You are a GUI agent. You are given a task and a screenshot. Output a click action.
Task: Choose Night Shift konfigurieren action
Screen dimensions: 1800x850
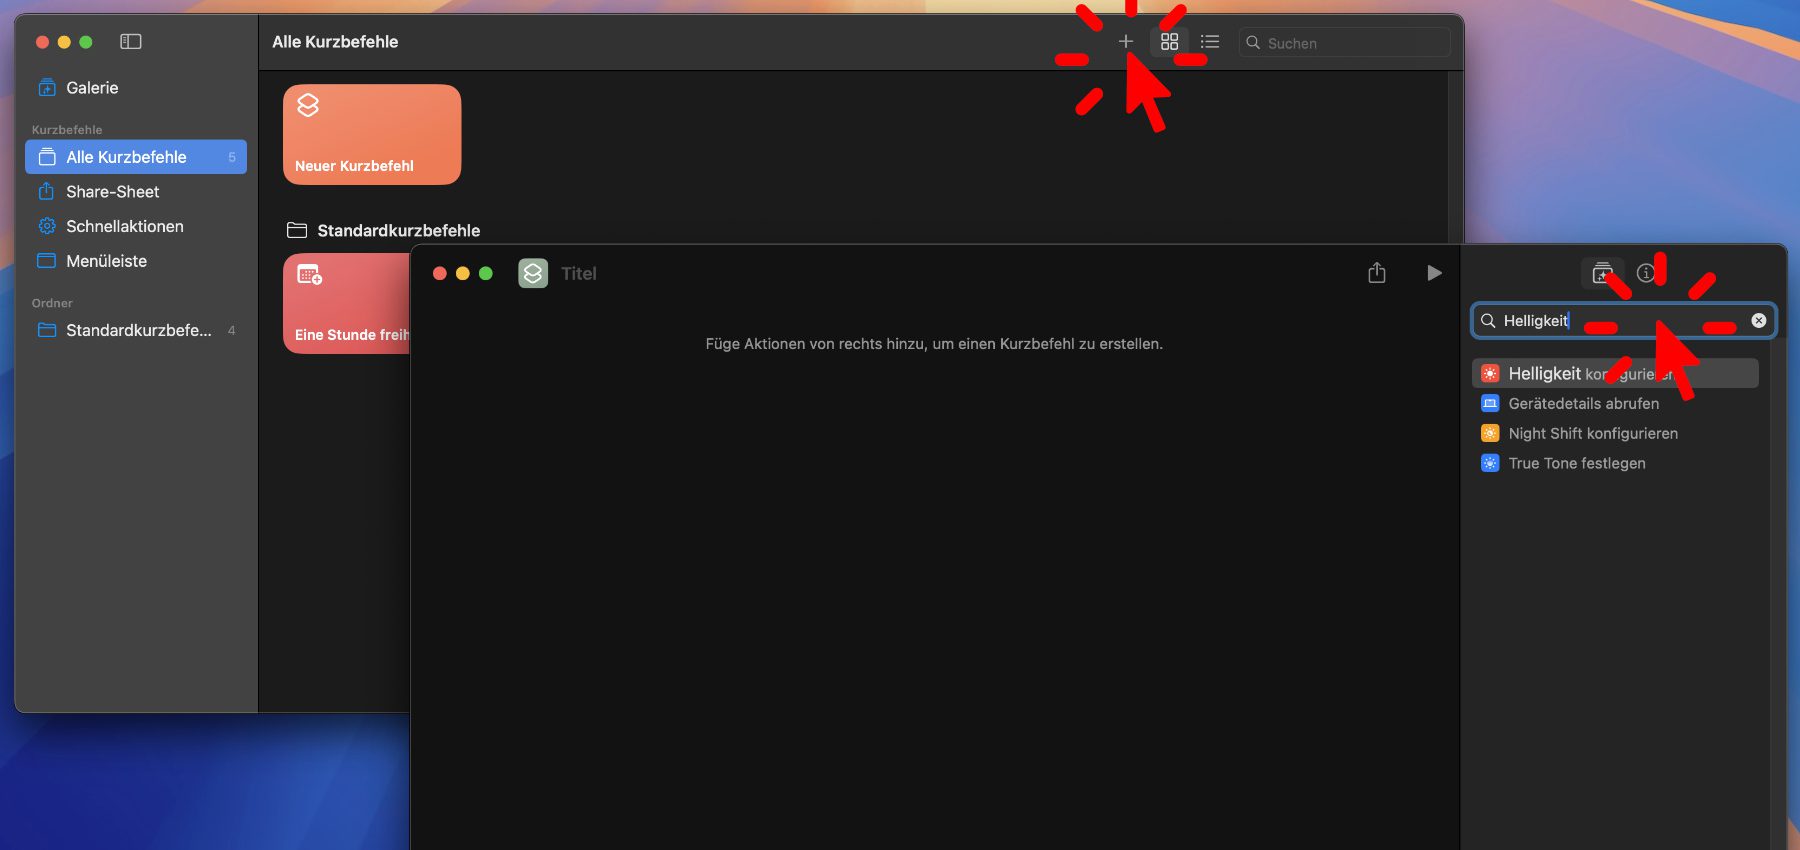tap(1615, 434)
